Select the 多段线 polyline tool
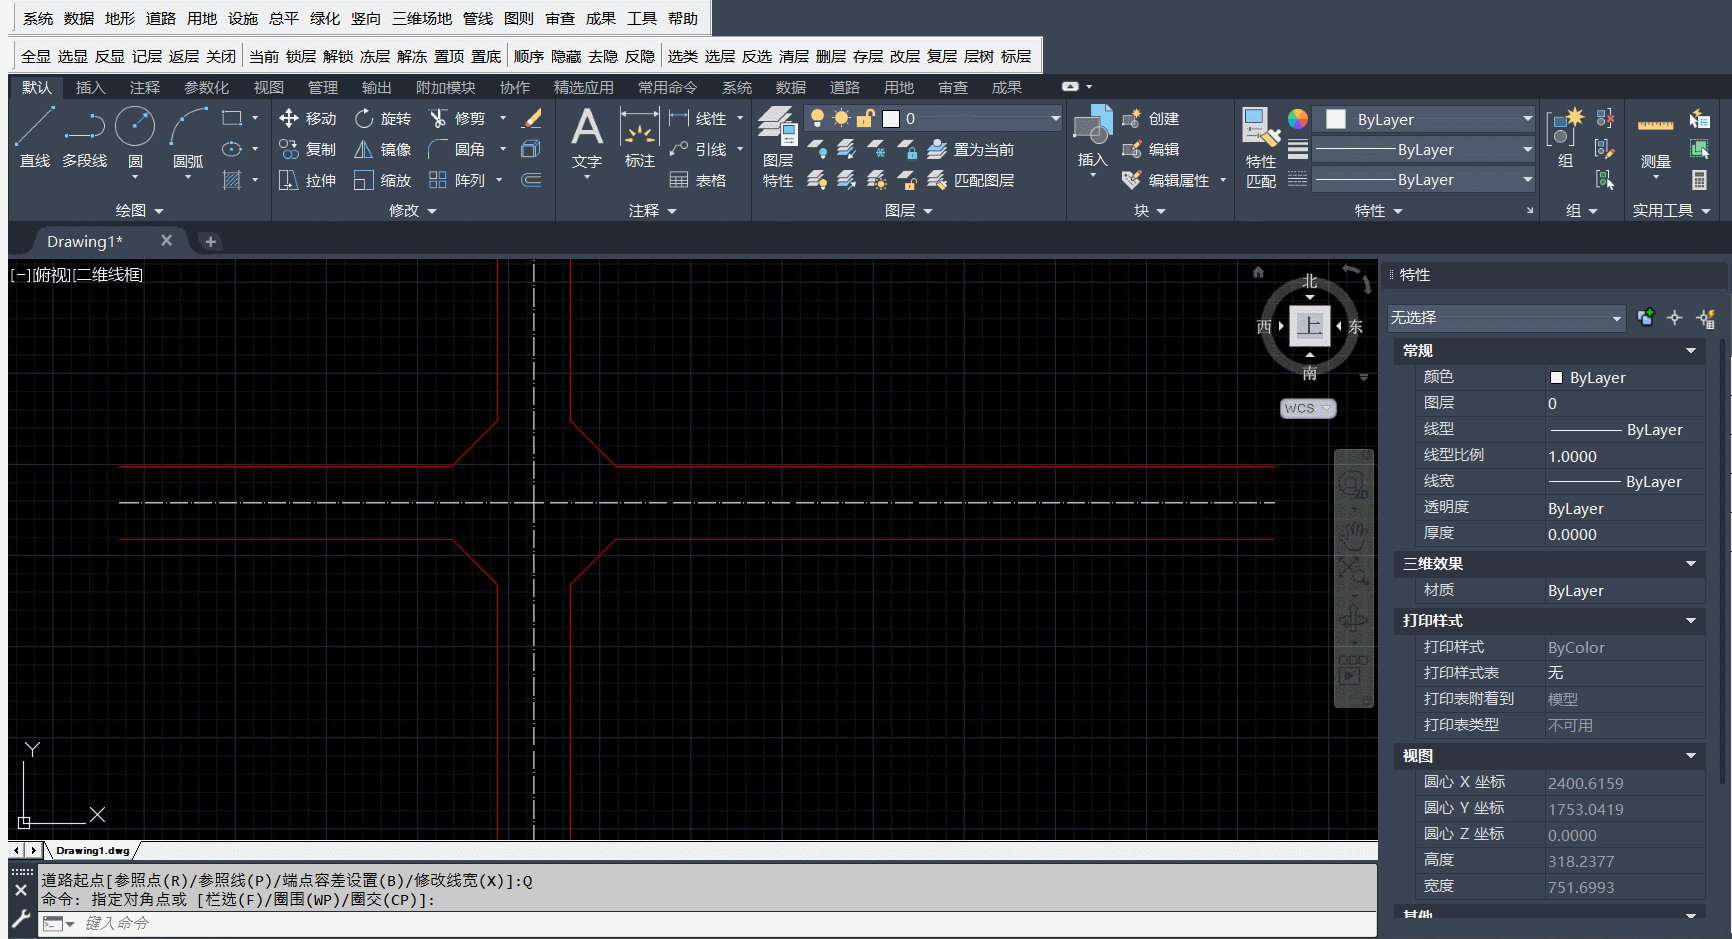Screen dimensions: 1732x939 pyautogui.click(x=85, y=138)
